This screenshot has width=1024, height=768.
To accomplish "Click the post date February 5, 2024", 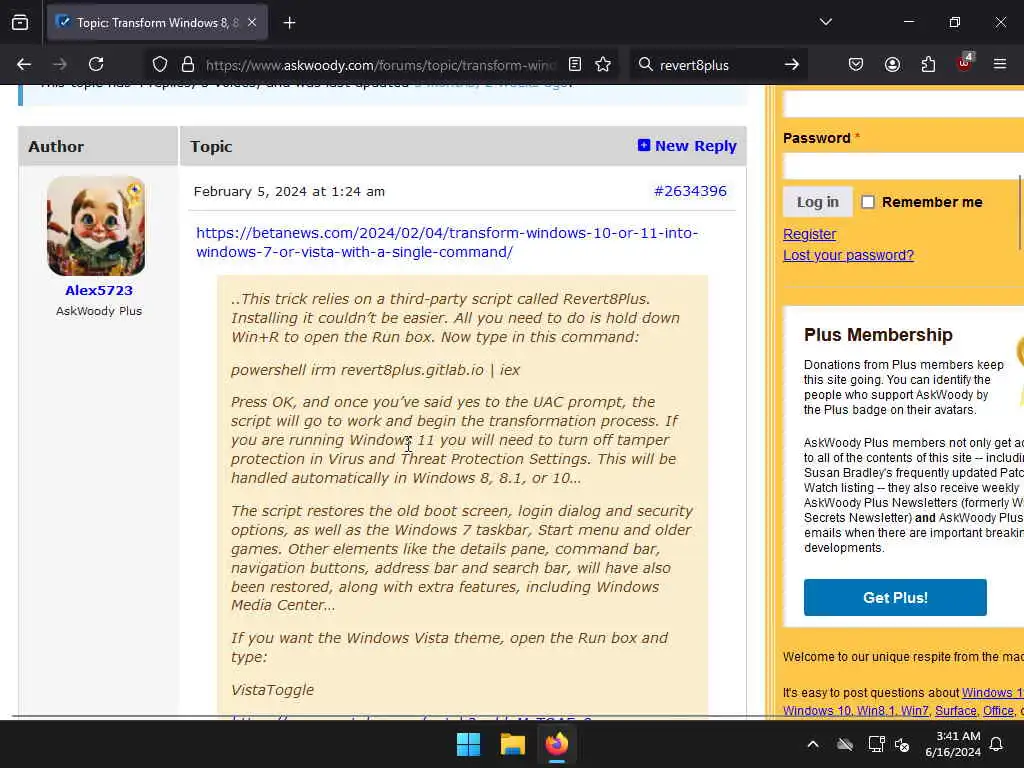I will click(x=289, y=191).
